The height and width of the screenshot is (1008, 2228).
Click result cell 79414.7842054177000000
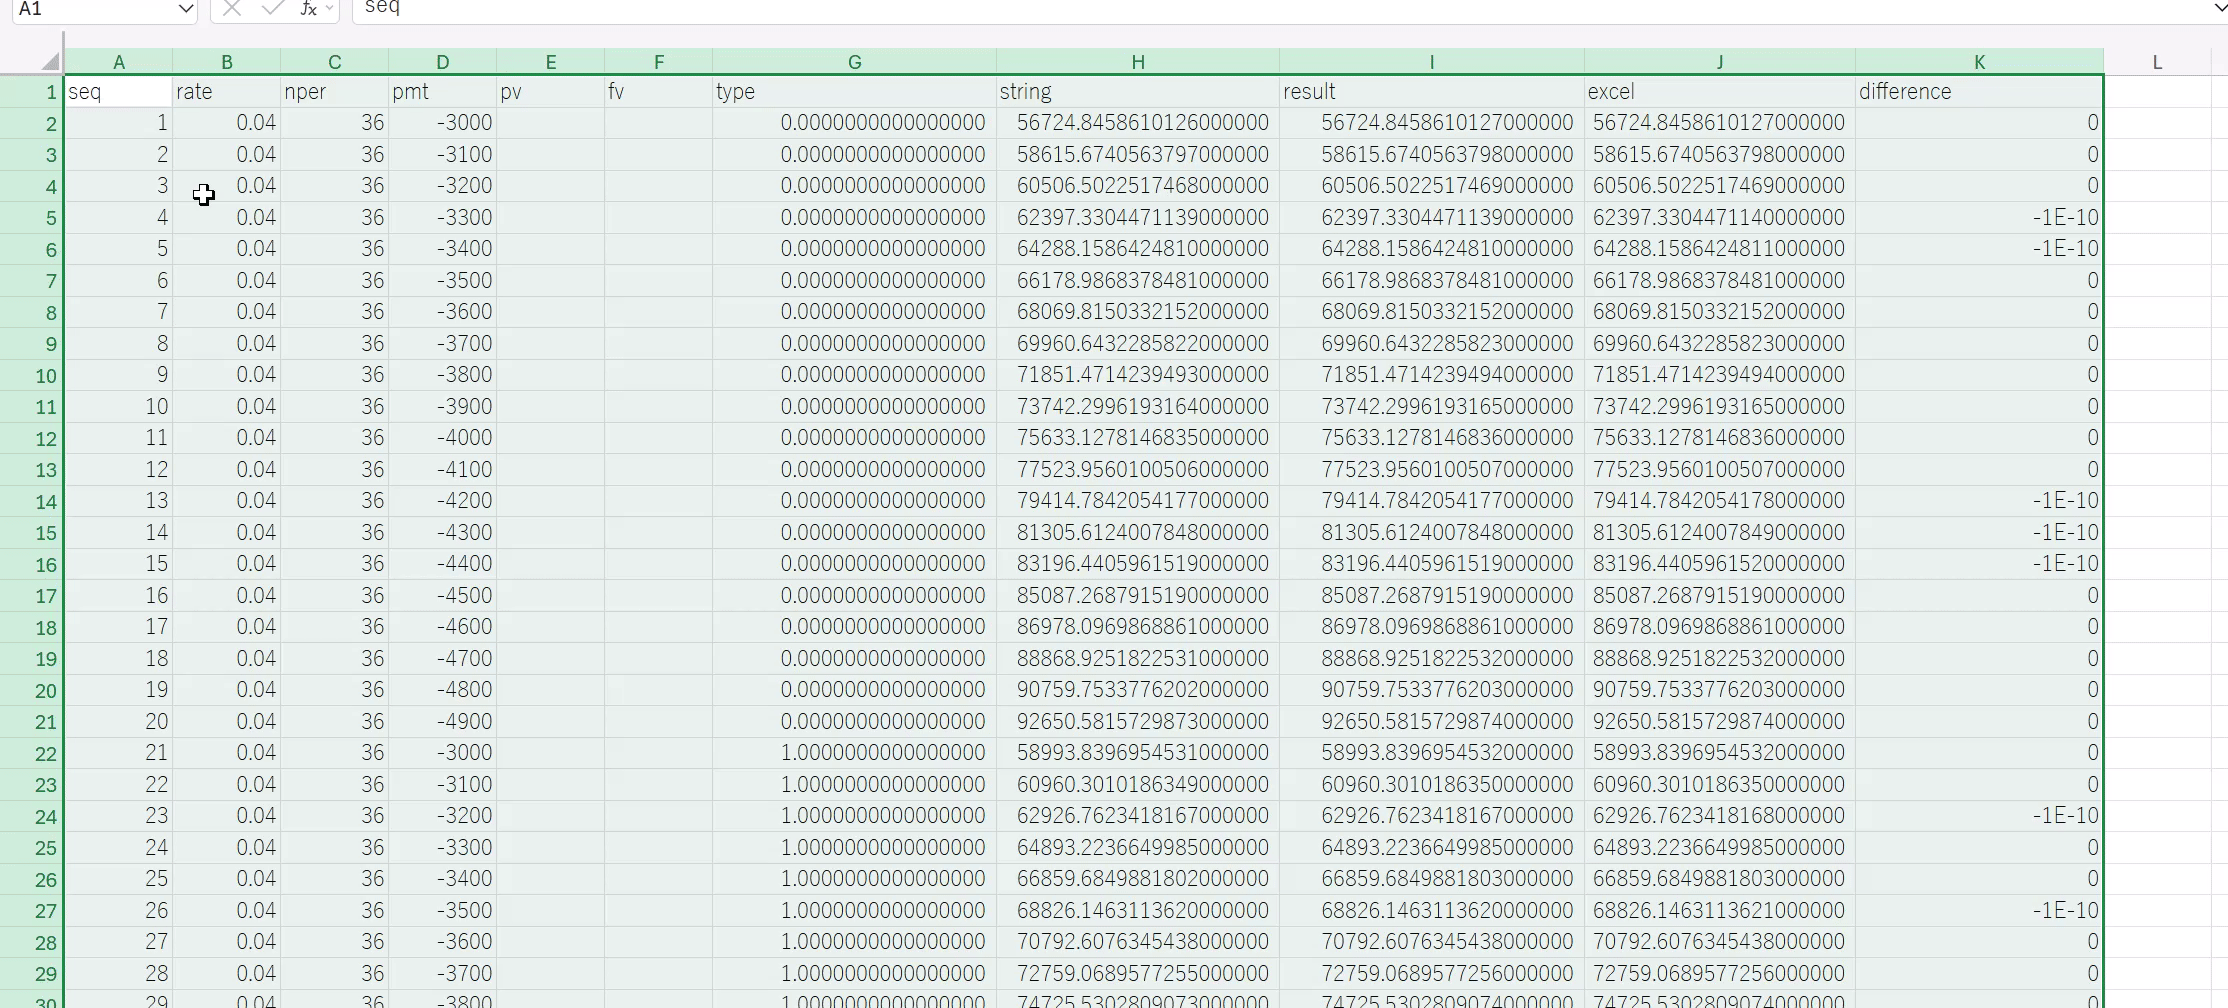click(1432, 501)
